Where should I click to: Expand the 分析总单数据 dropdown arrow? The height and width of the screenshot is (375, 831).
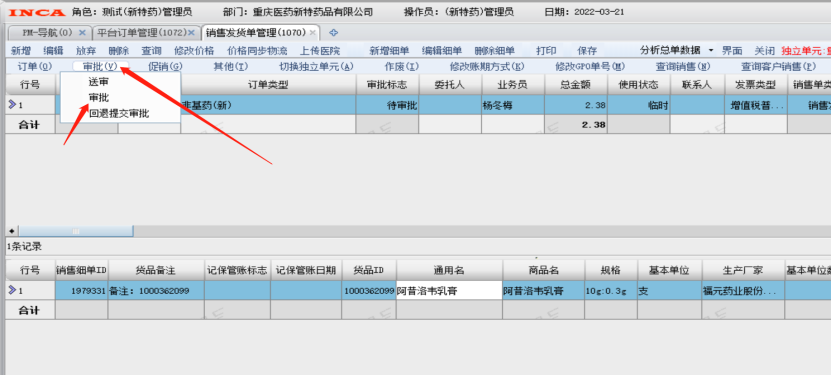coord(711,50)
